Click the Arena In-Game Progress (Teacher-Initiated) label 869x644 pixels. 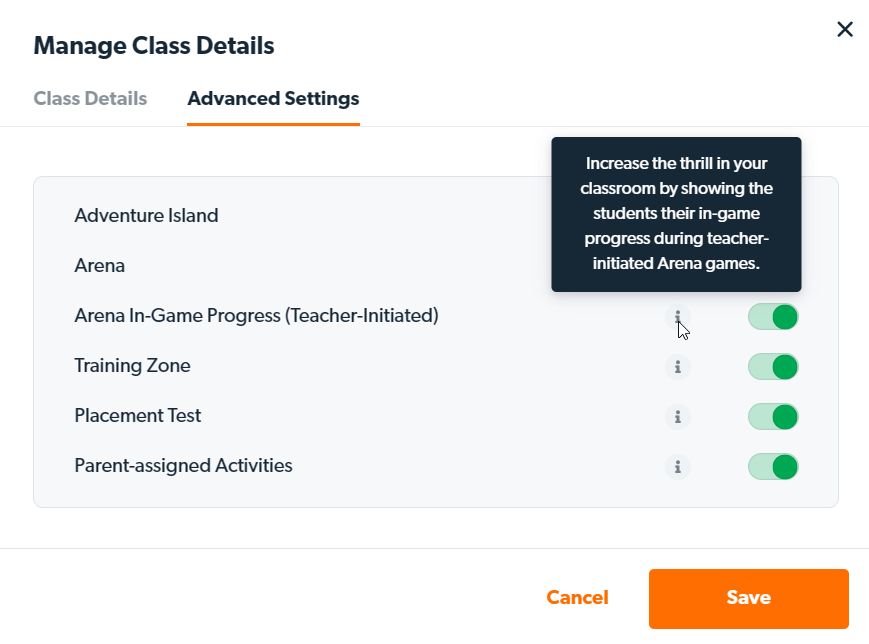(257, 316)
